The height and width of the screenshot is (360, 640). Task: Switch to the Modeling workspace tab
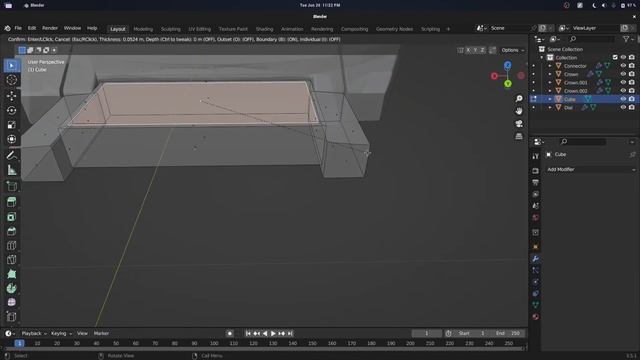pyautogui.click(x=143, y=29)
